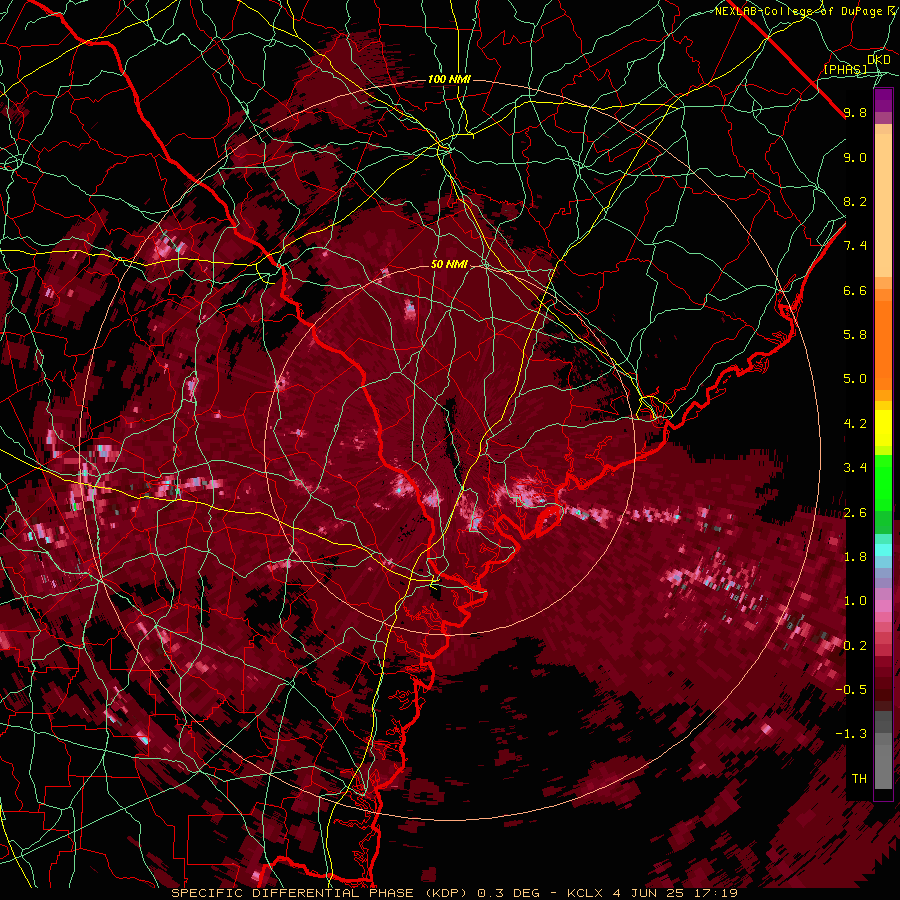Screen dimensions: 900x900
Task: Click the KCLX 4 JUN 25 17:19 timestamp
Action: click(652, 893)
